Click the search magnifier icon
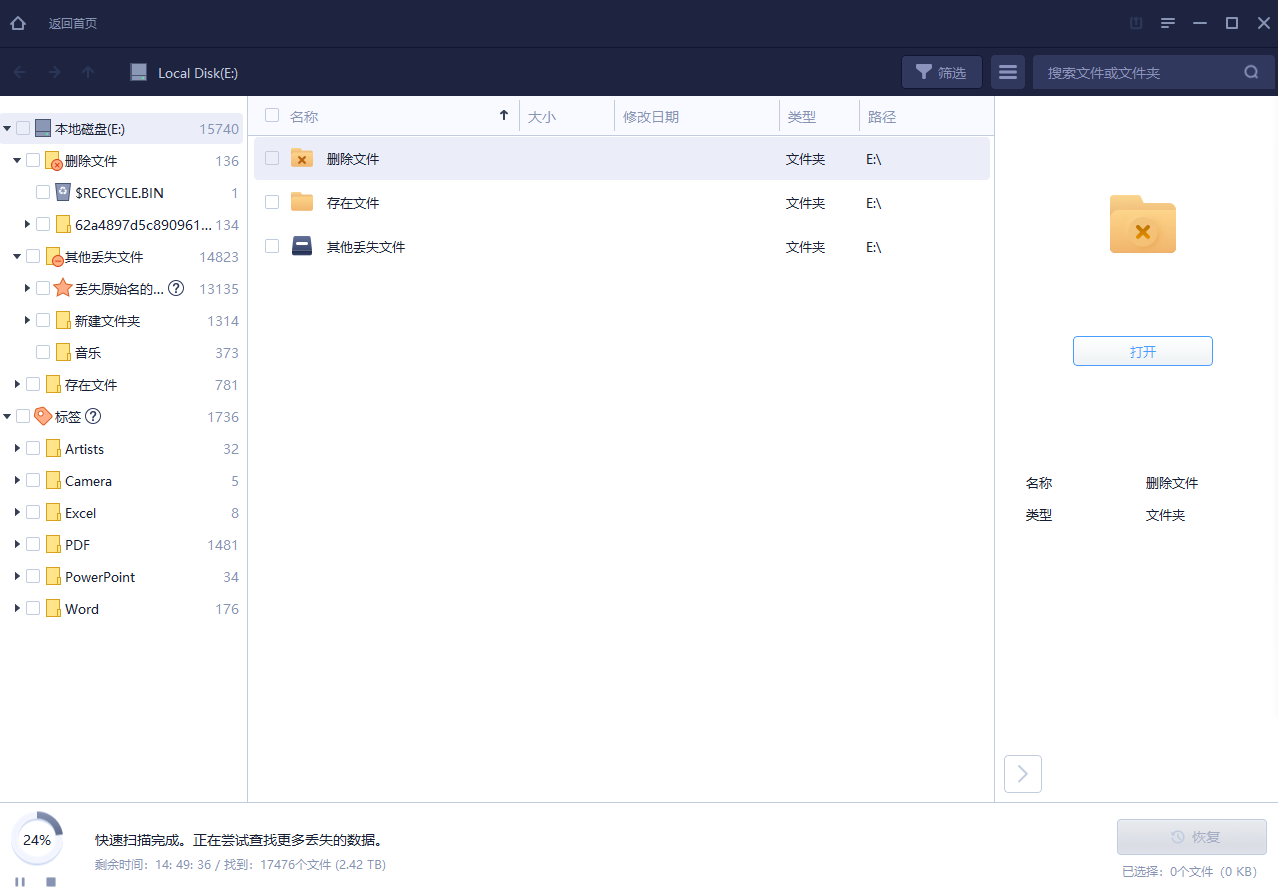Image resolution: width=1278 pixels, height=892 pixels. pyautogui.click(x=1251, y=72)
